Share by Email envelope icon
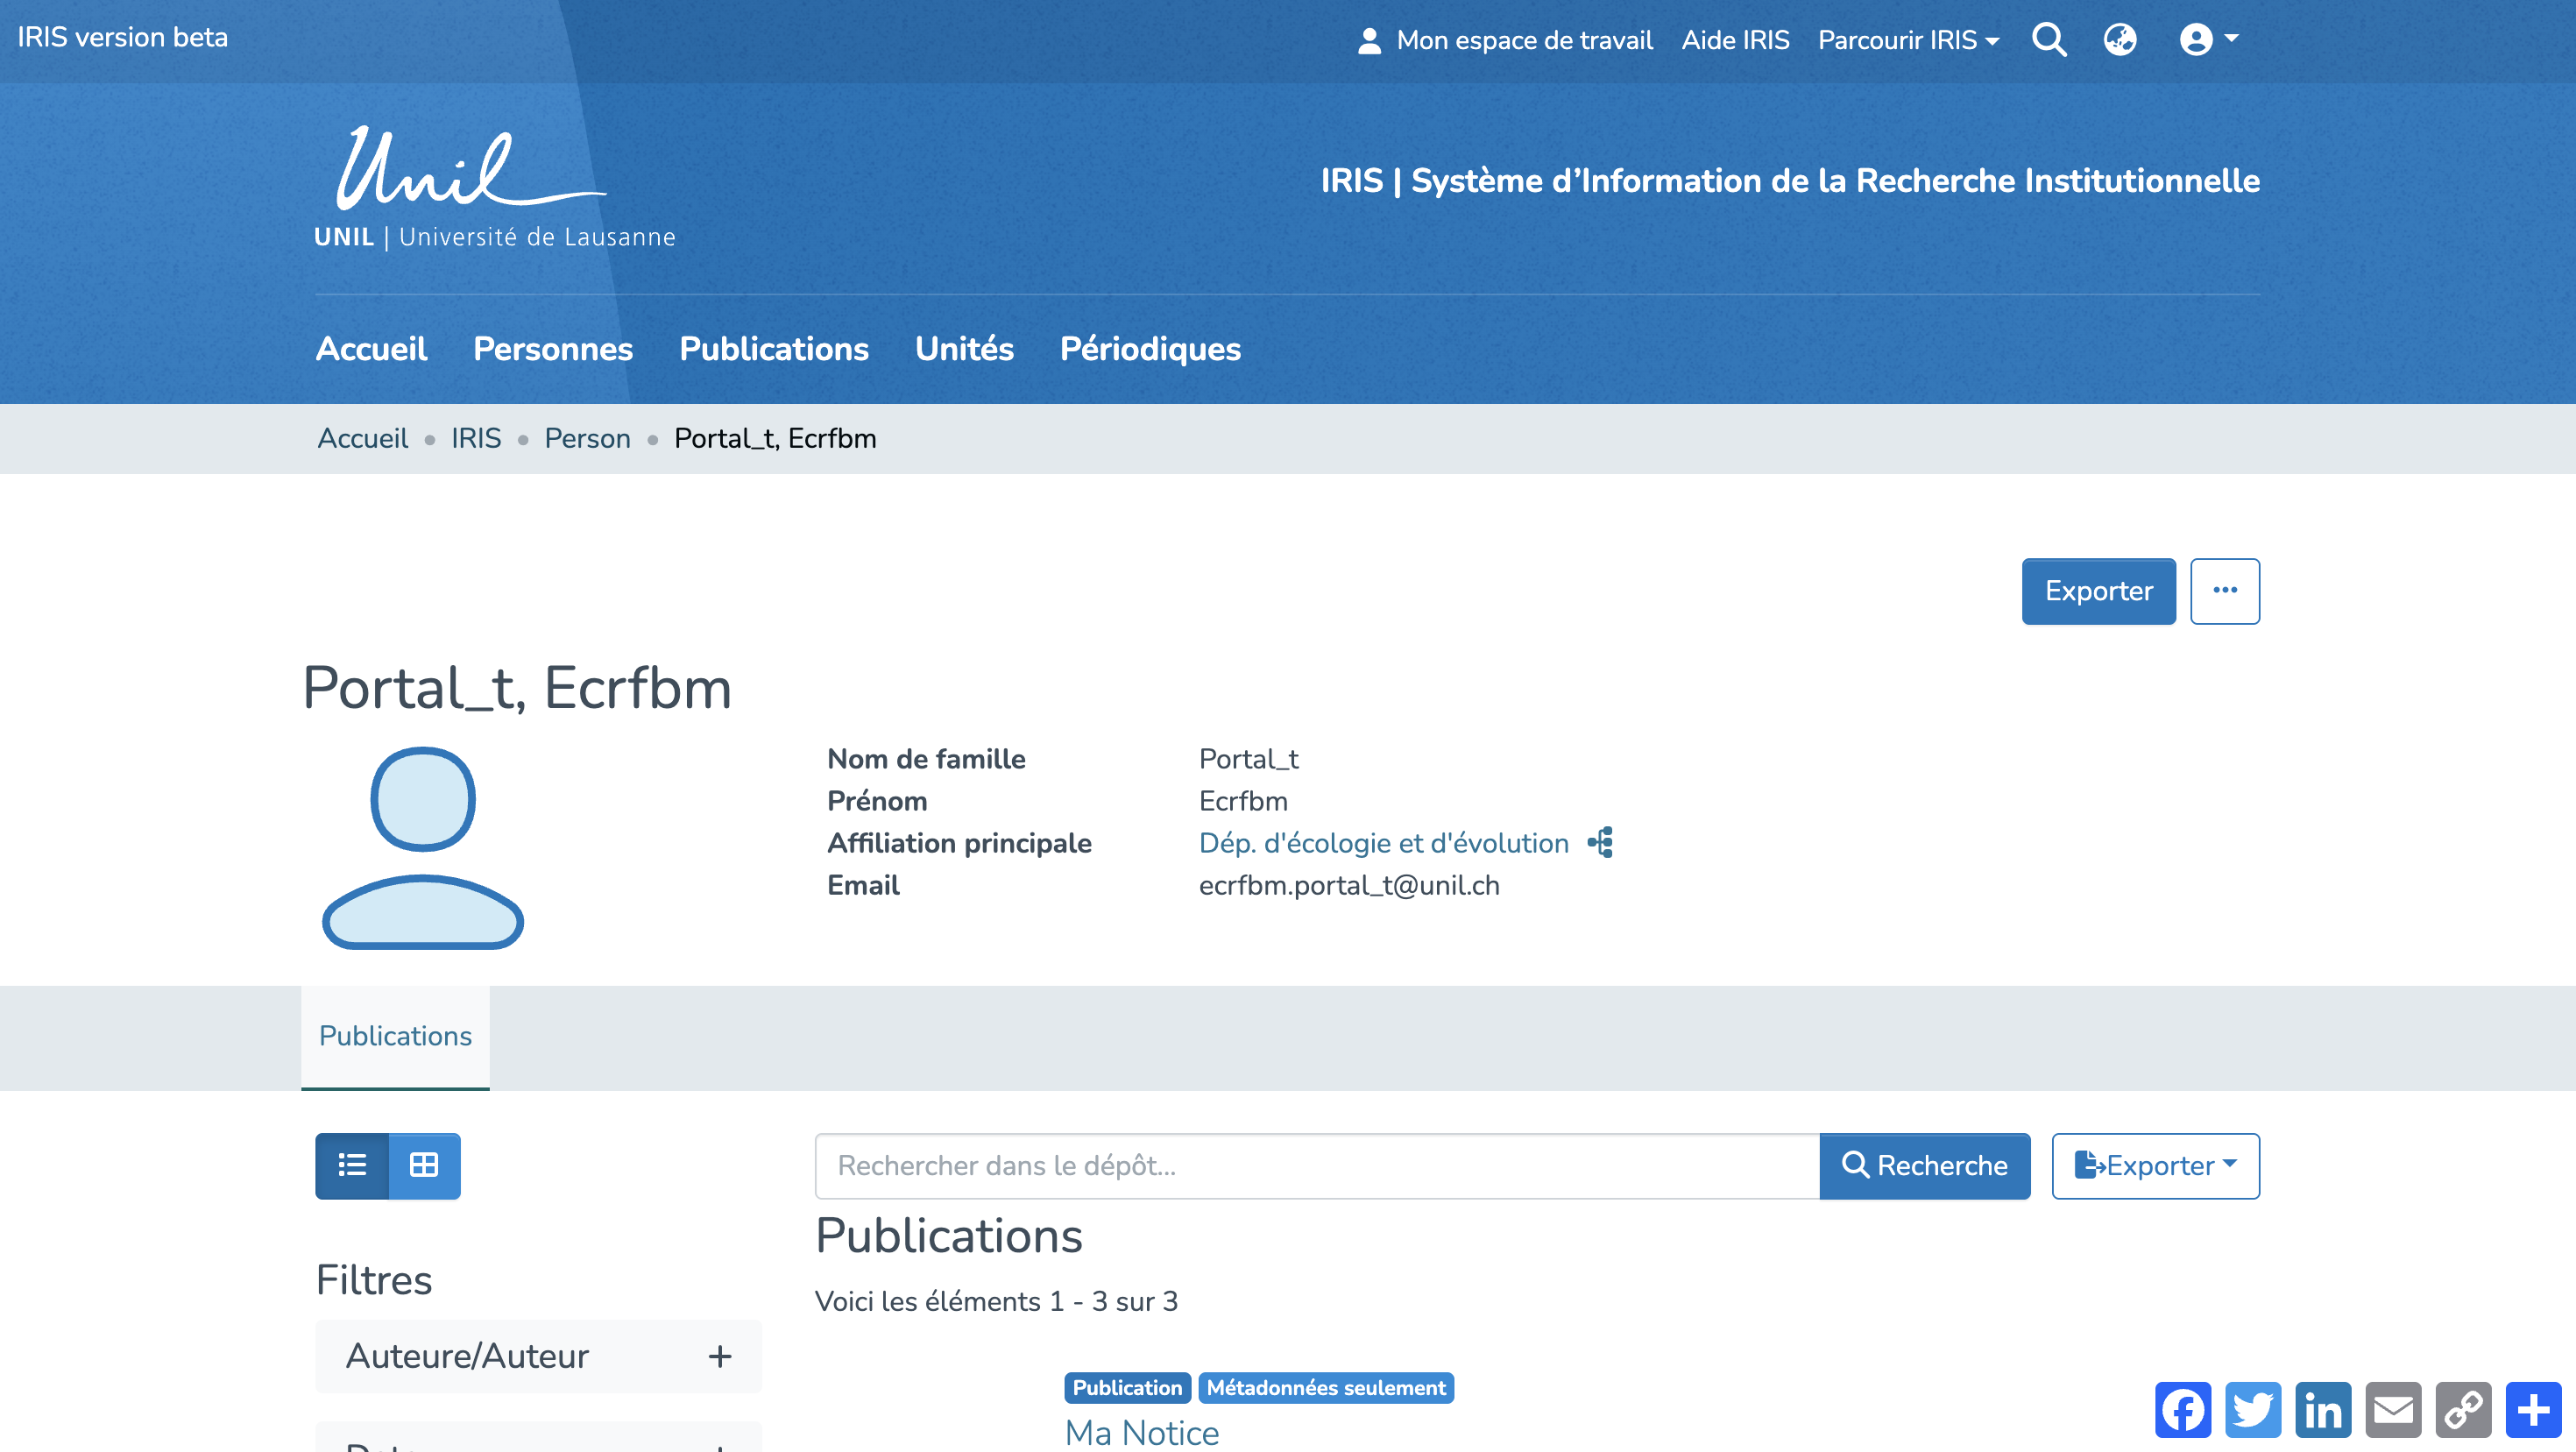The width and height of the screenshot is (2576, 1452). coord(2393,1409)
